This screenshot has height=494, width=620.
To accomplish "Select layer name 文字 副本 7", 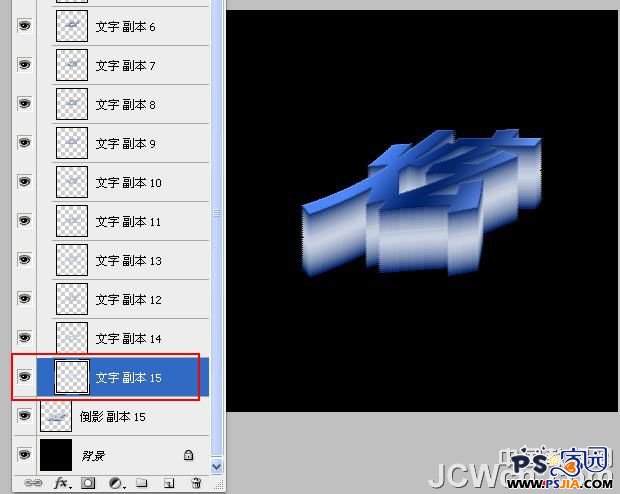I will pos(125,65).
